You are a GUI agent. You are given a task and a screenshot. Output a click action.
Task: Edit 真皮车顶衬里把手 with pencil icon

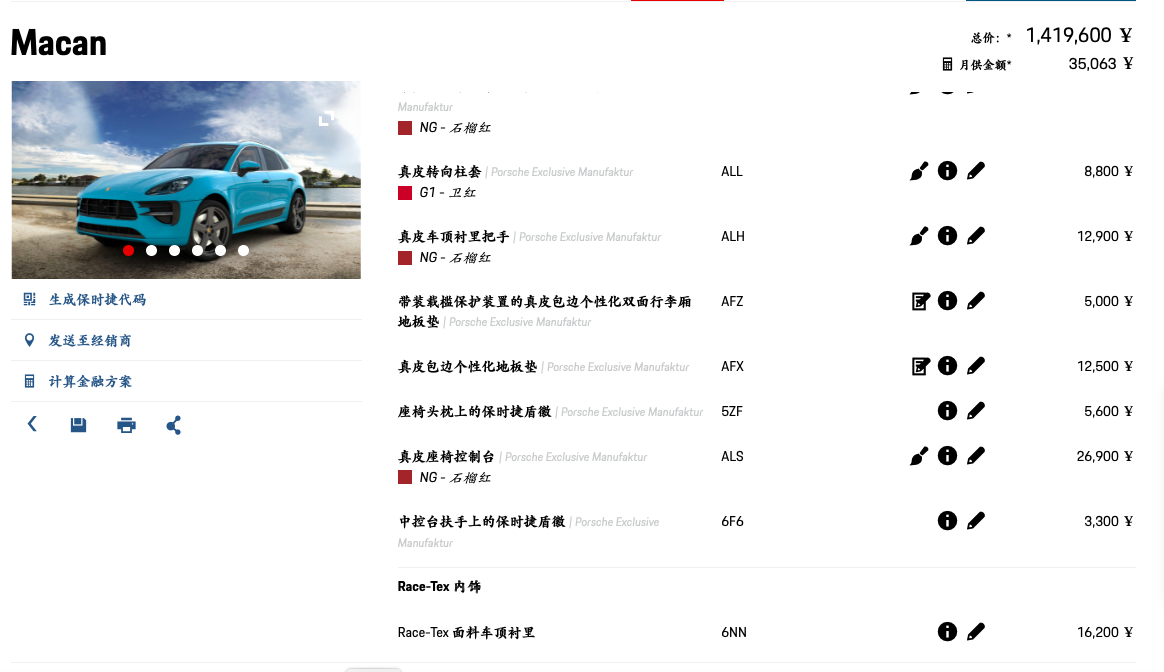coord(976,235)
